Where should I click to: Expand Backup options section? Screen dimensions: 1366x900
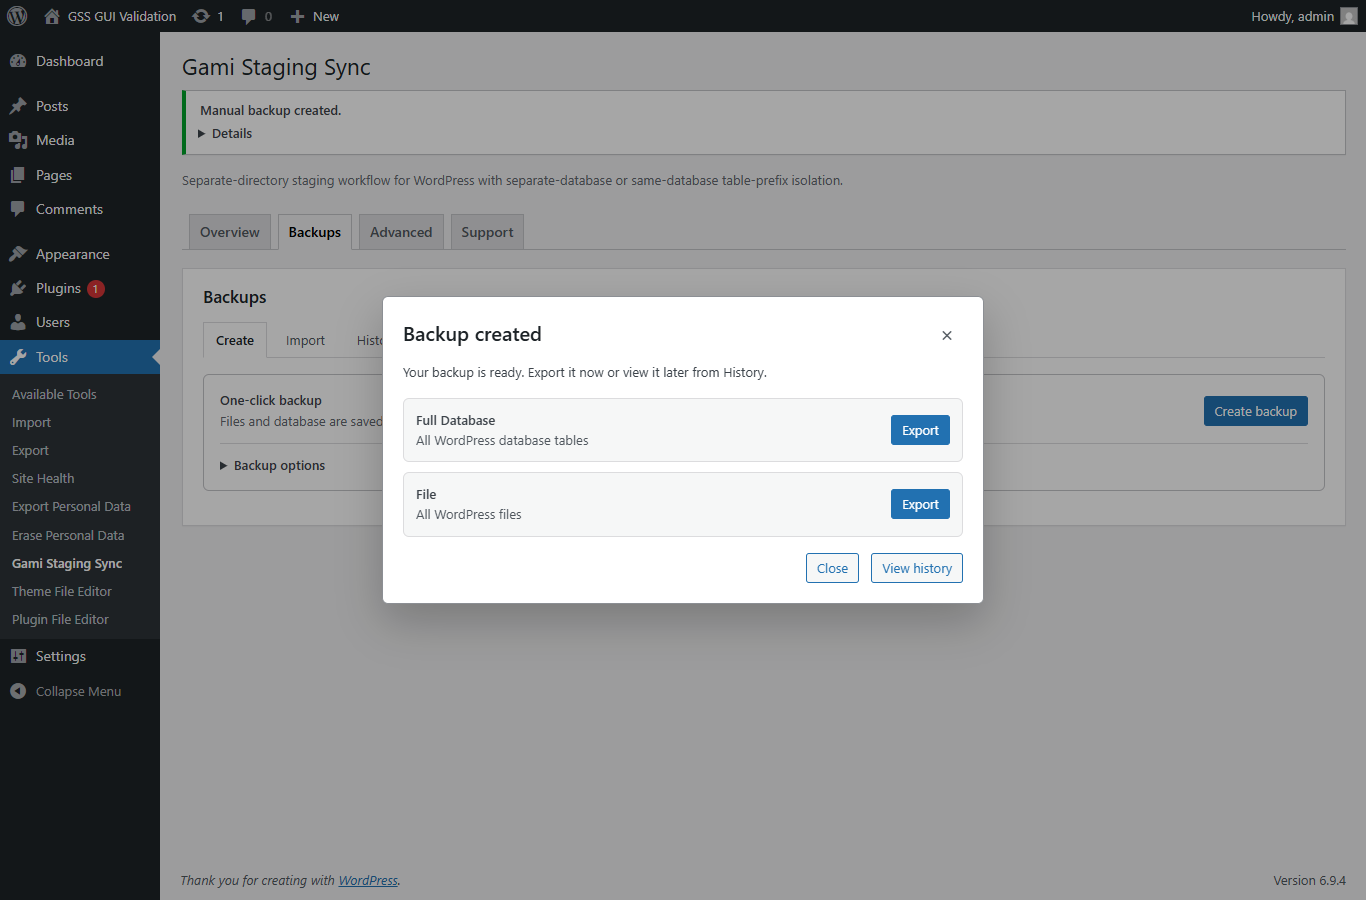click(272, 465)
